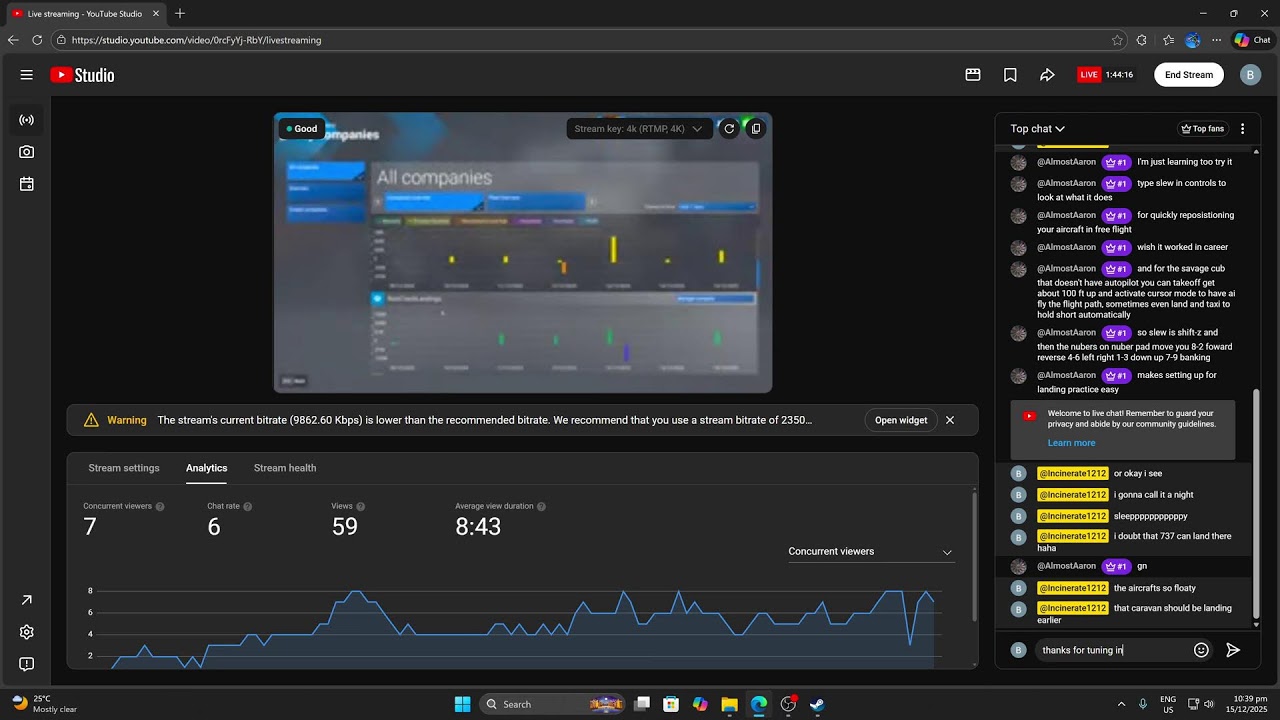
Task: Click the End Stream button
Action: point(1189,75)
